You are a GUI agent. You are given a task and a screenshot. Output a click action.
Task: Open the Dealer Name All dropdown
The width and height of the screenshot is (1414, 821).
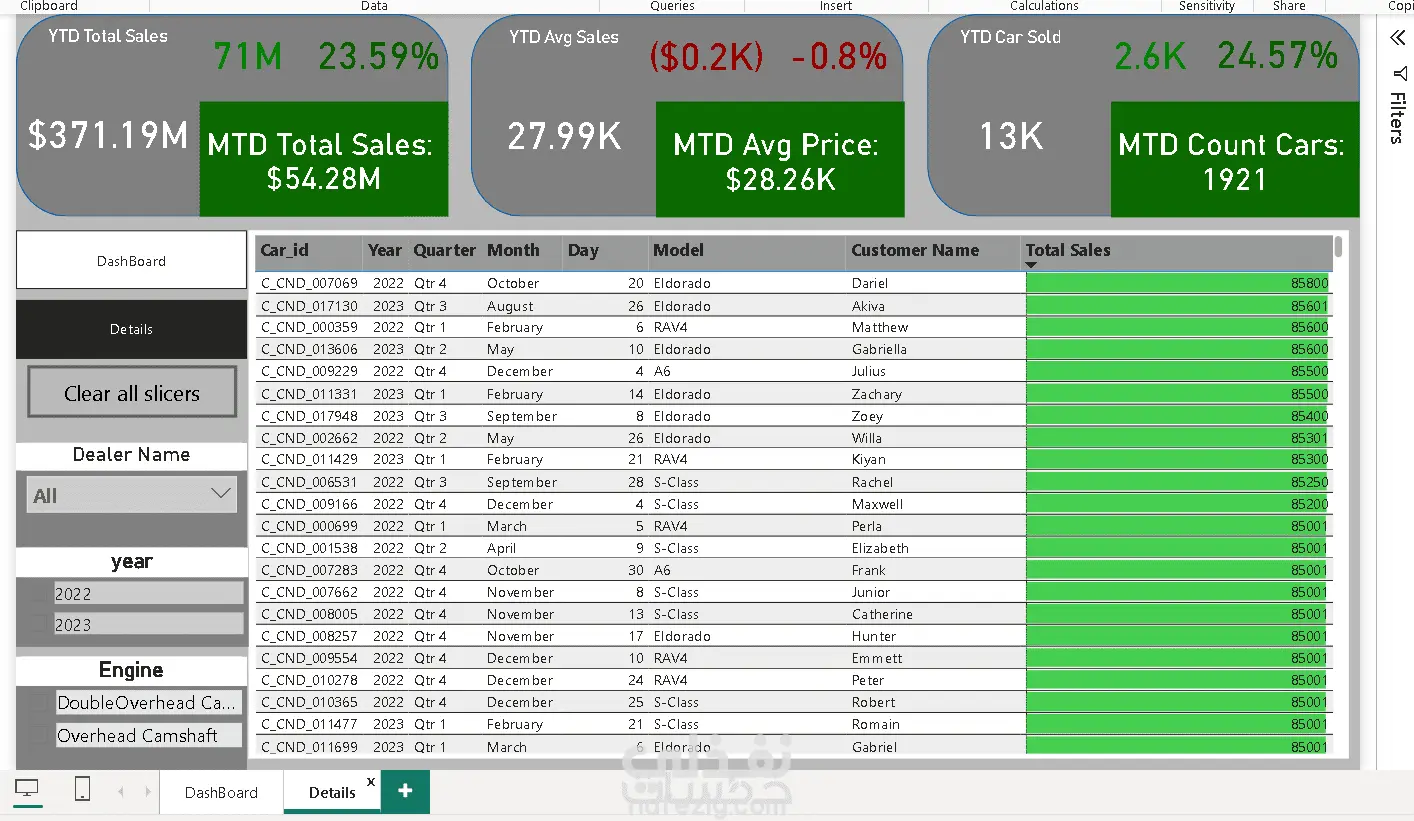132,495
